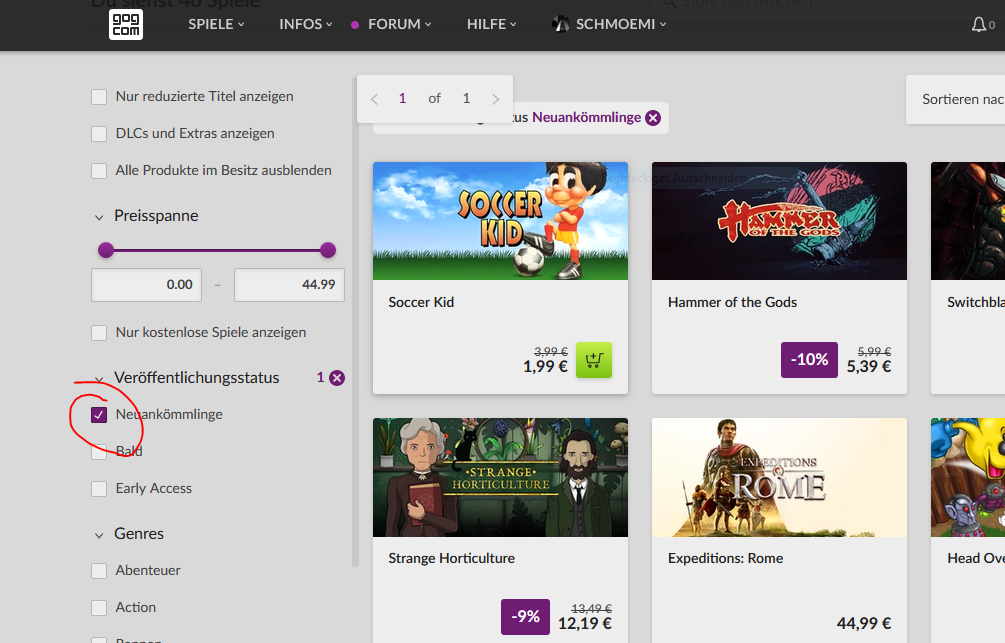1005x643 pixels.
Task: Collapse the Veröffentlichungsstatus section
Action: [99, 379]
